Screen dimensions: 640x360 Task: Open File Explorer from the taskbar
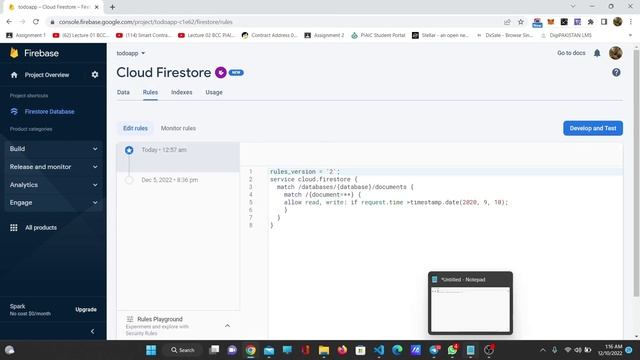[324, 350]
